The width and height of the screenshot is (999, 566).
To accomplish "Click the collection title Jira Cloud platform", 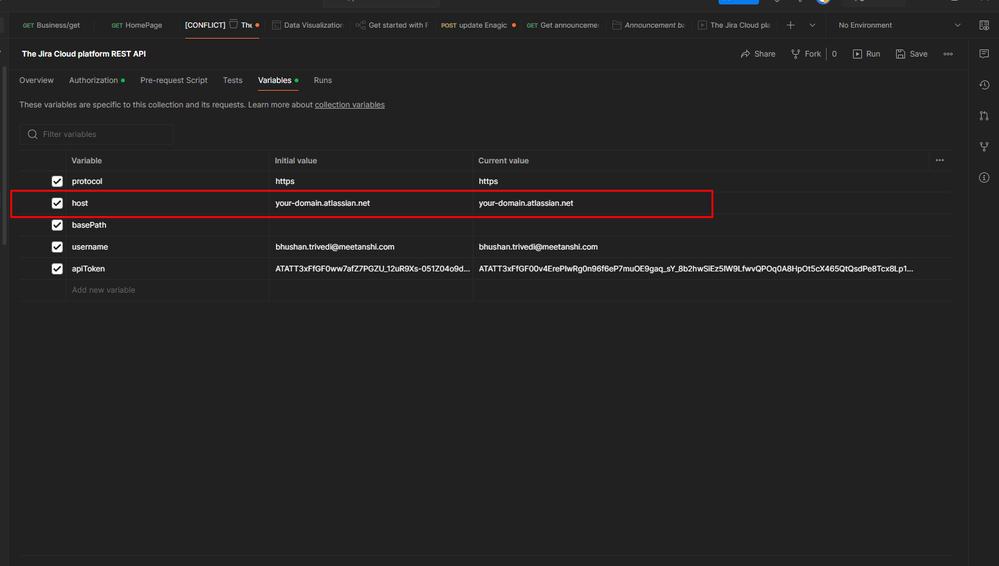I will [x=83, y=54].
